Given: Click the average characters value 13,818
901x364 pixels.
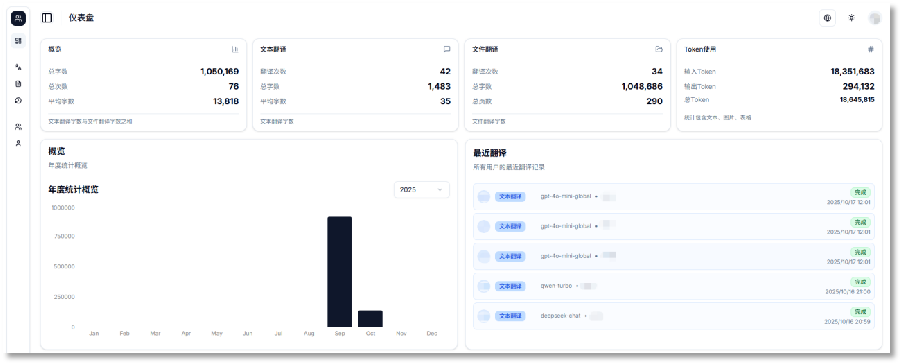Looking at the screenshot, I should click(x=226, y=101).
